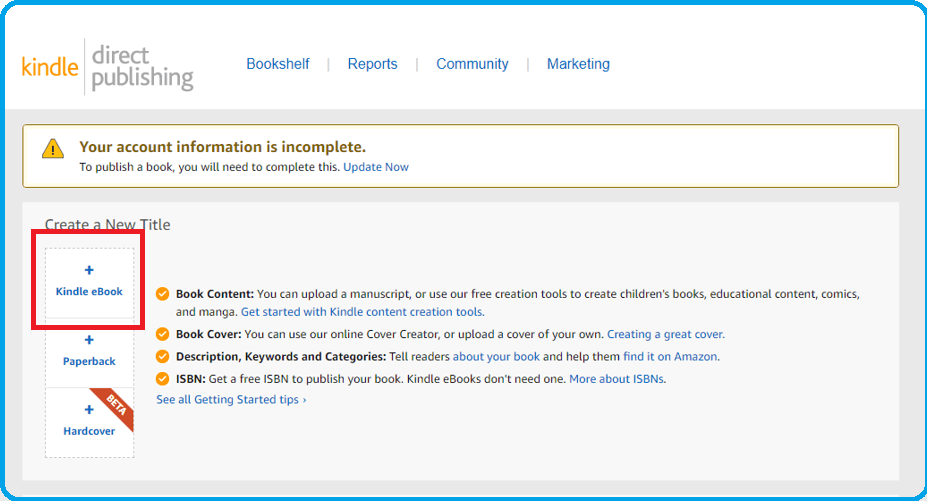The height and width of the screenshot is (501, 927).
Task: Click the account information is incomplete heading
Action: point(222,147)
